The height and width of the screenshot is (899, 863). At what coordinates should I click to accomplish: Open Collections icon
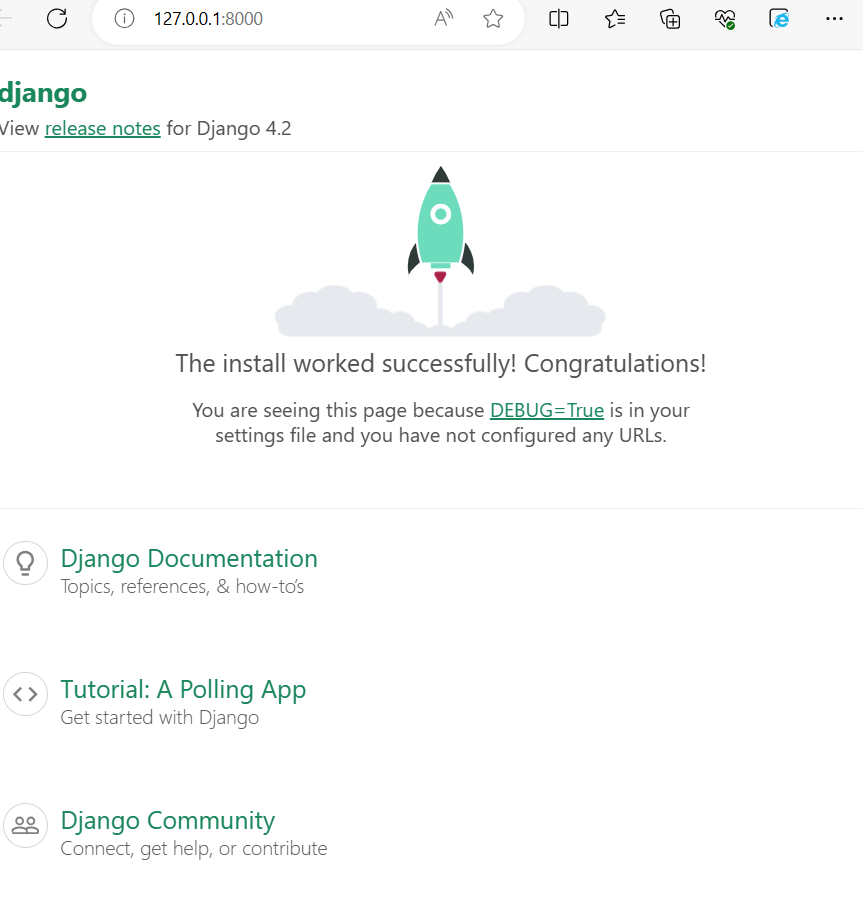[x=670, y=18]
